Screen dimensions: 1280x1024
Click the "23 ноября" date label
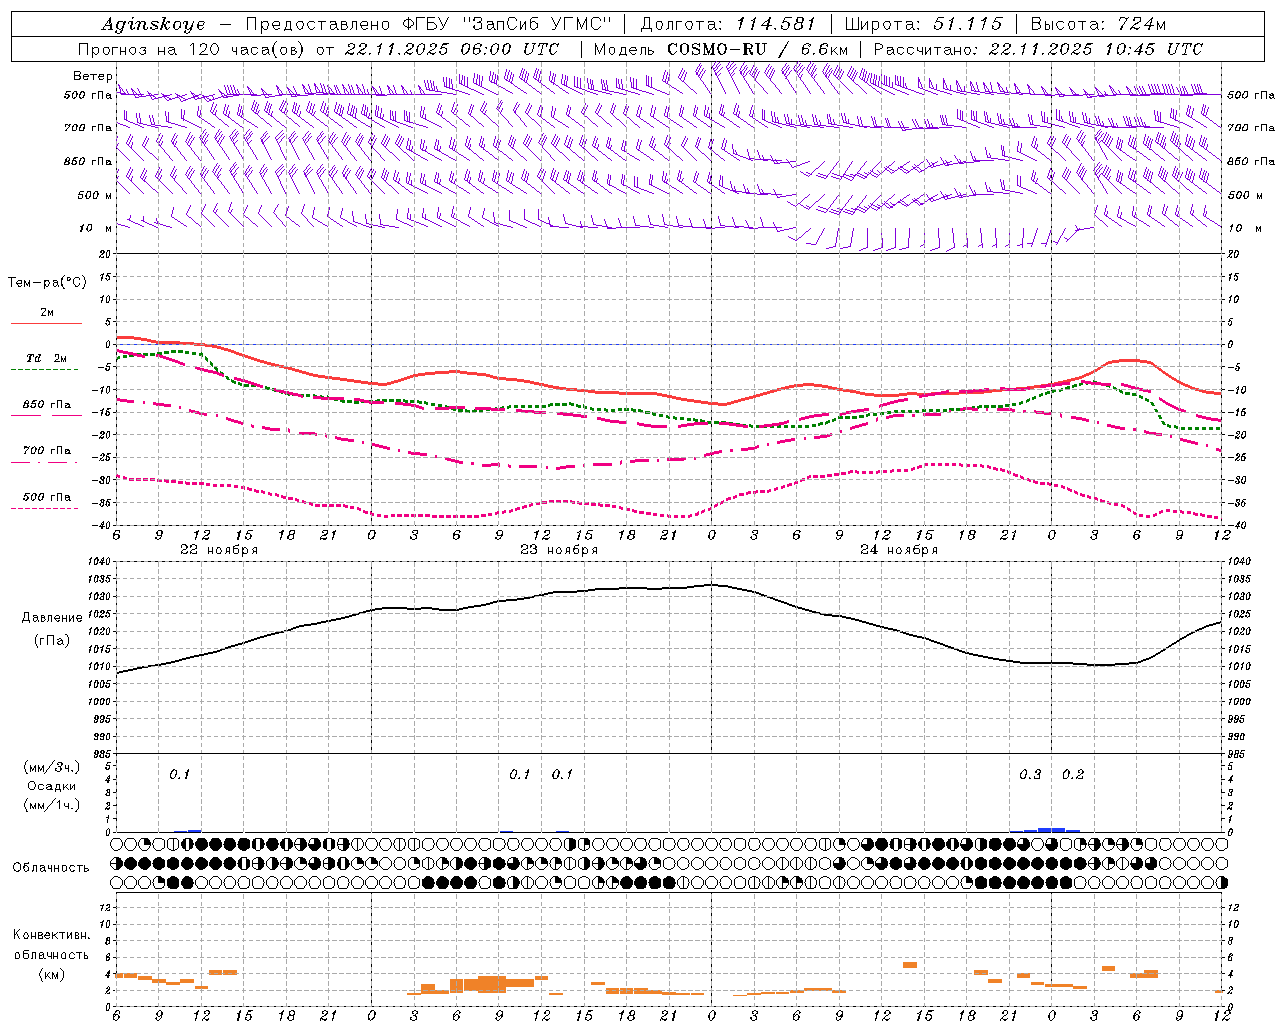coord(559,550)
